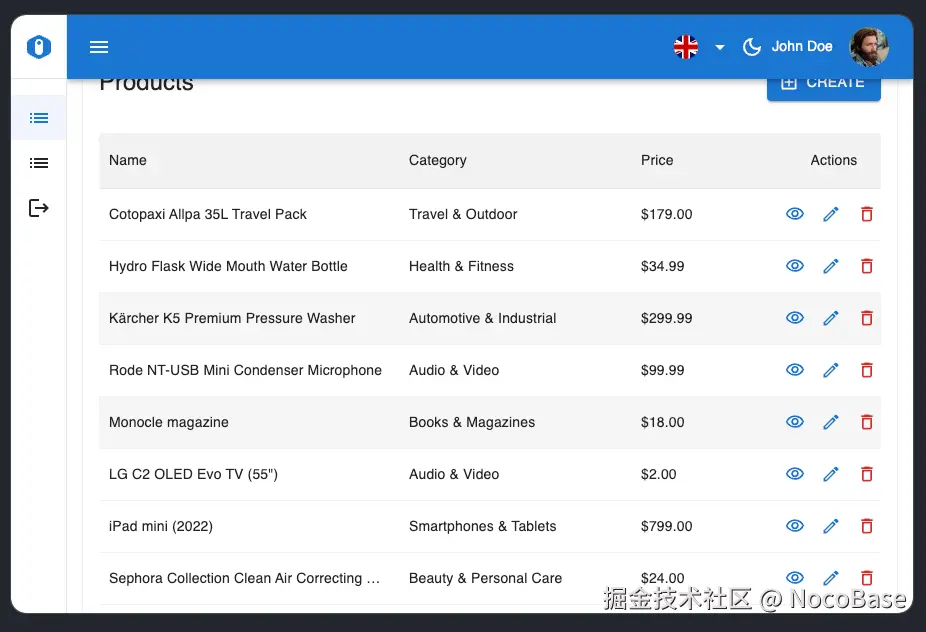This screenshot has width=926, height=632.
Task: Edit the Cotopaxi Allpa 35L Travel Pack row
Action: [x=831, y=214]
